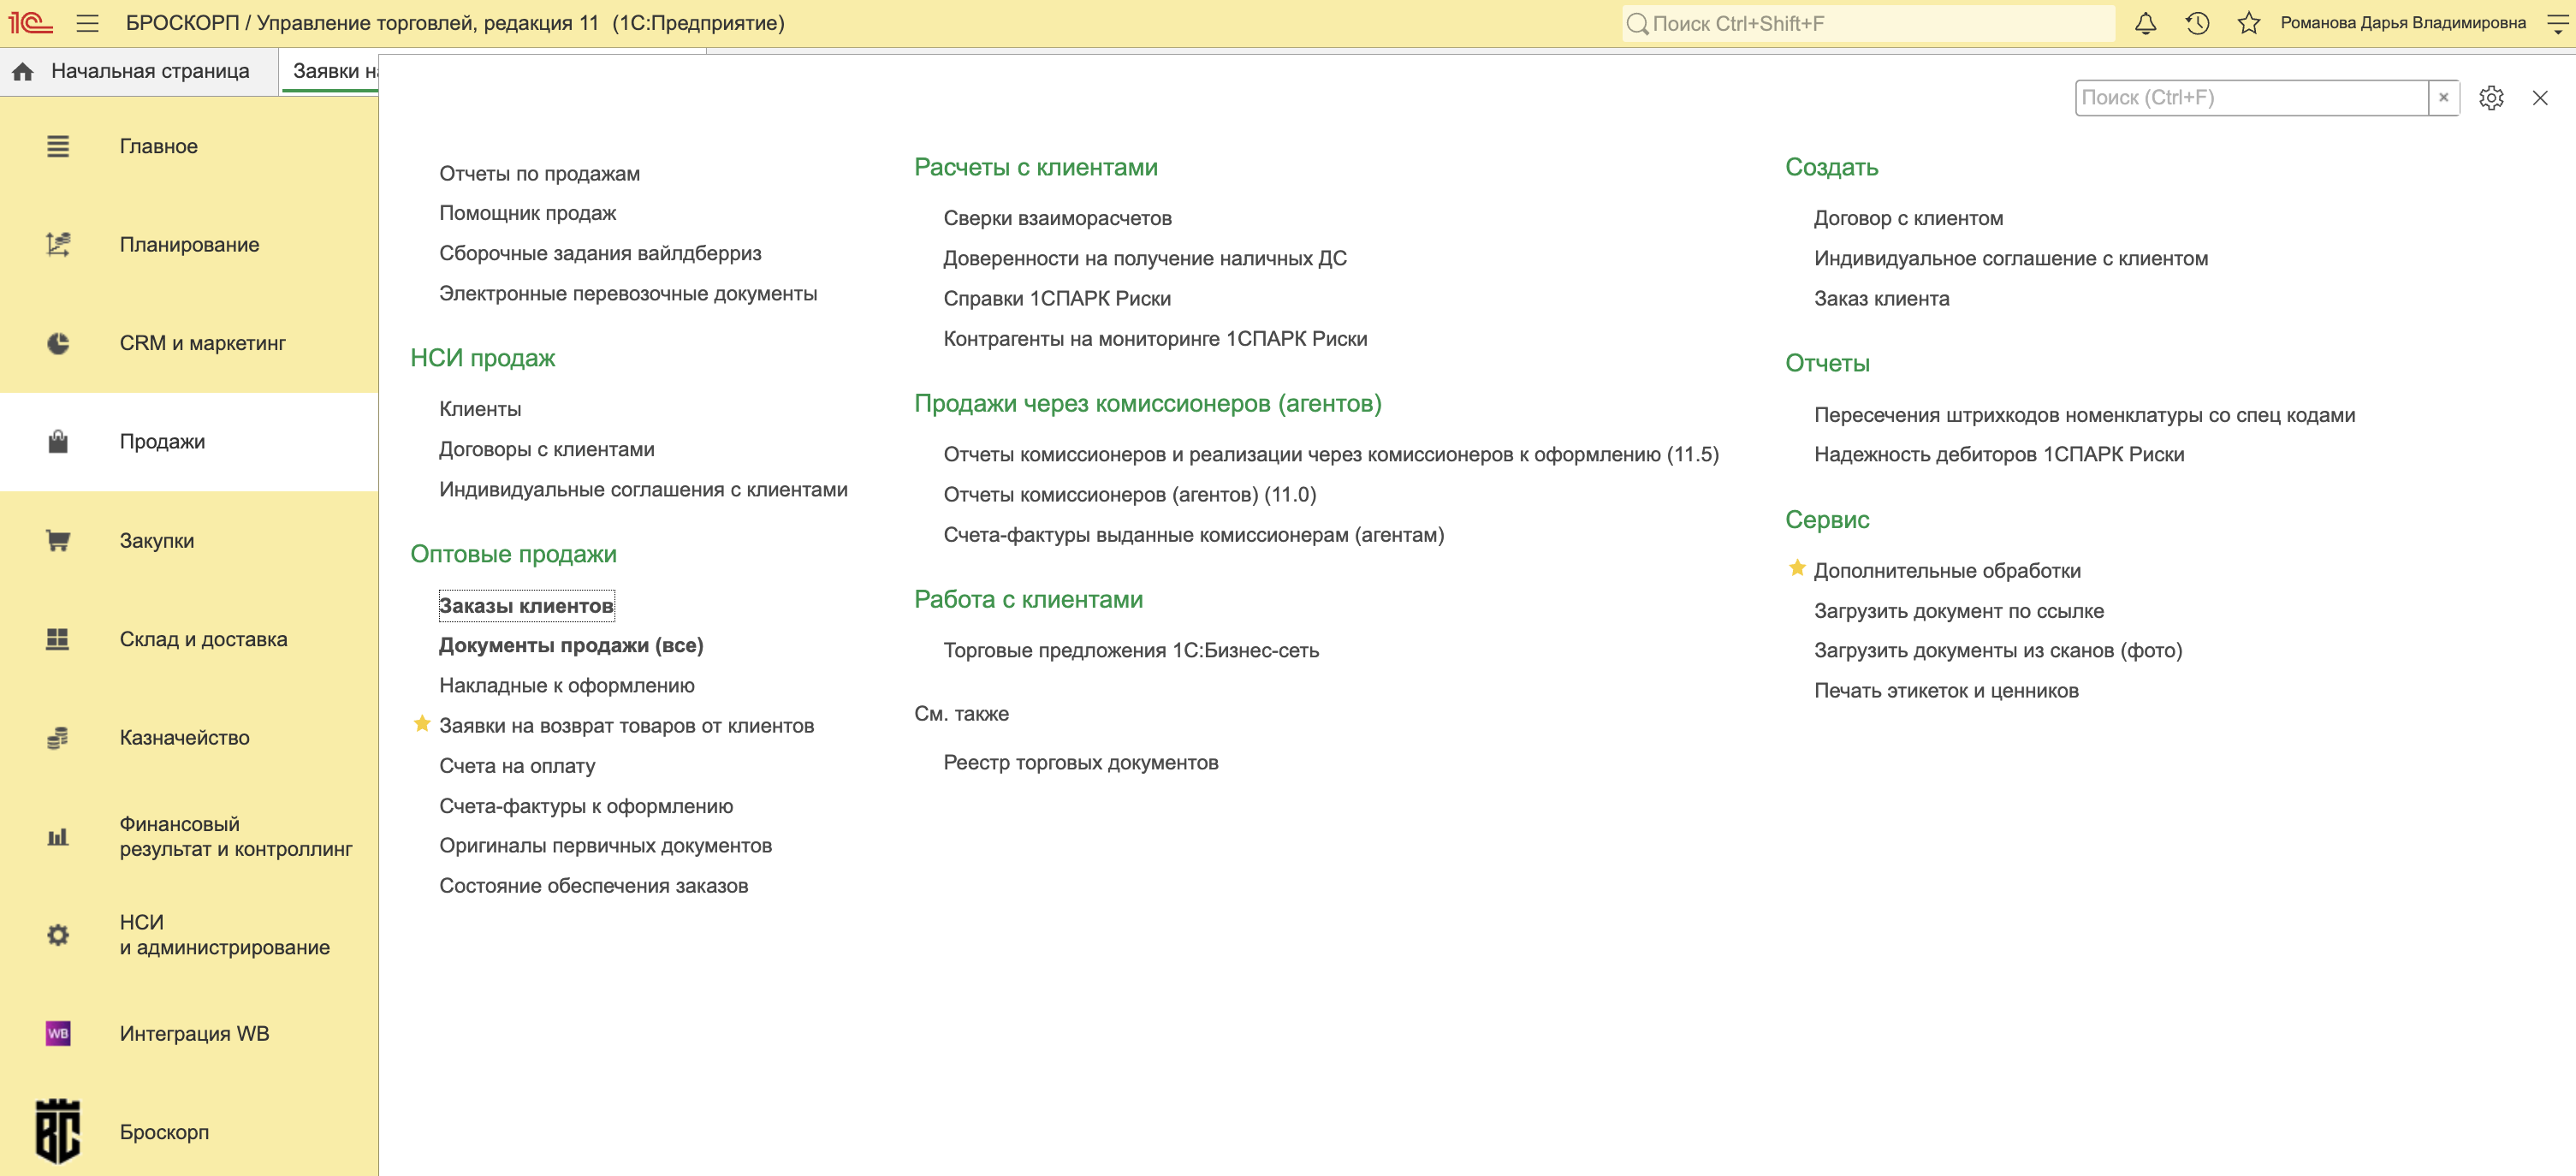Click the Закупки cart icon
Image resolution: width=2576 pixels, height=1176 pixels.
(58, 540)
